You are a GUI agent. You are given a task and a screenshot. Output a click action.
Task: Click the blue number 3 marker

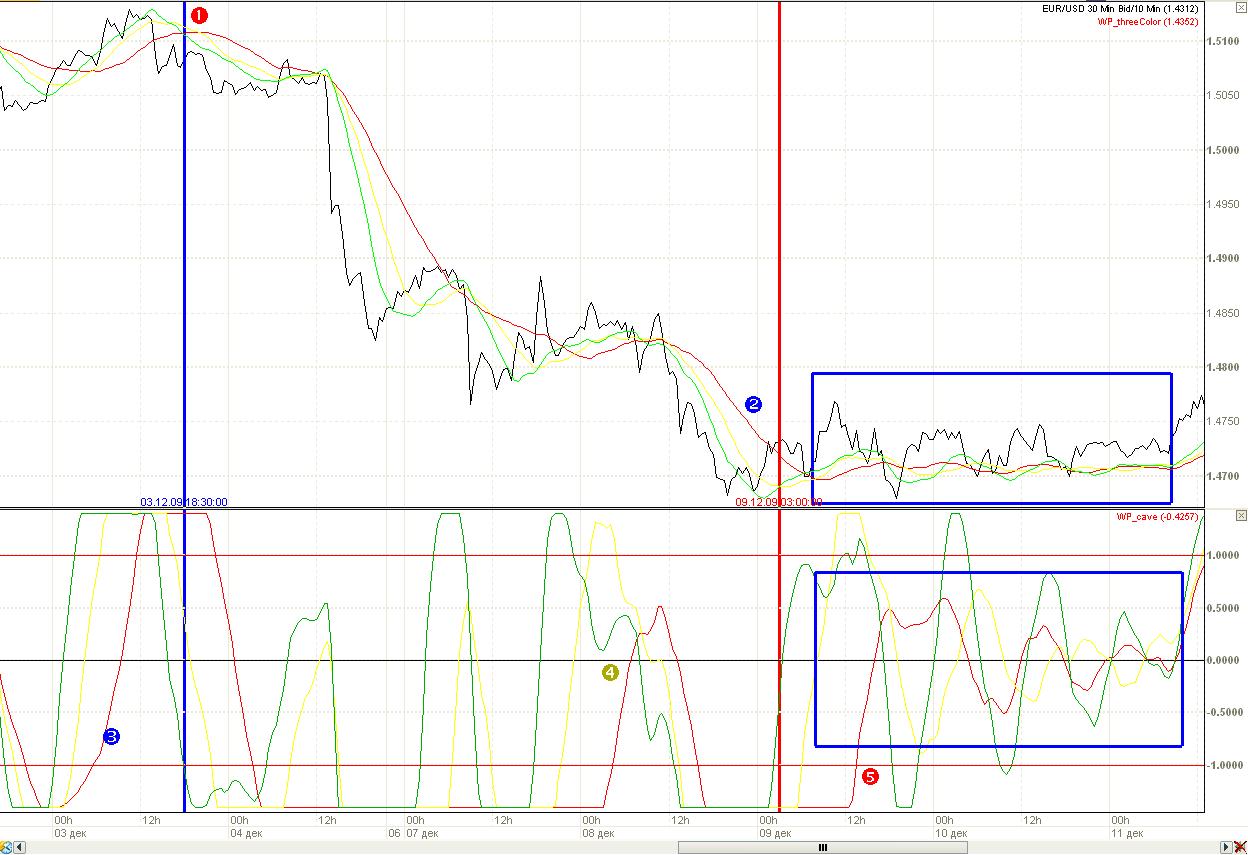(x=111, y=737)
